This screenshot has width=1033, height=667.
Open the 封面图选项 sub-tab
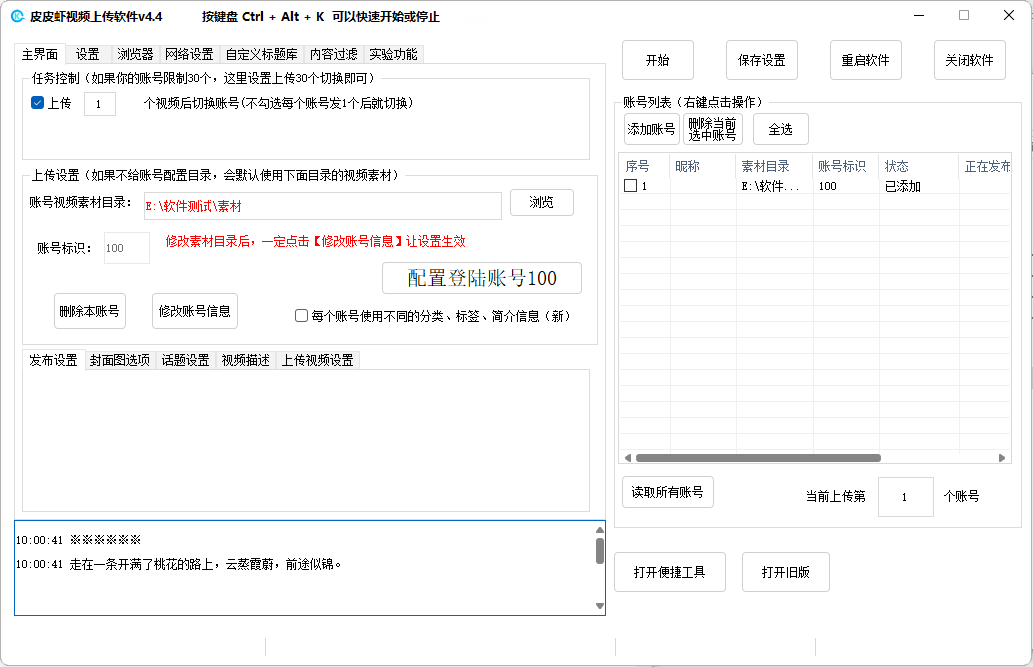point(120,360)
